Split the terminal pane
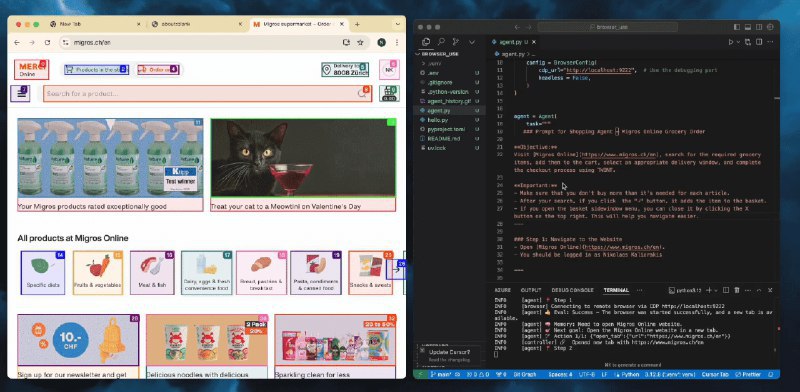 pos(726,290)
